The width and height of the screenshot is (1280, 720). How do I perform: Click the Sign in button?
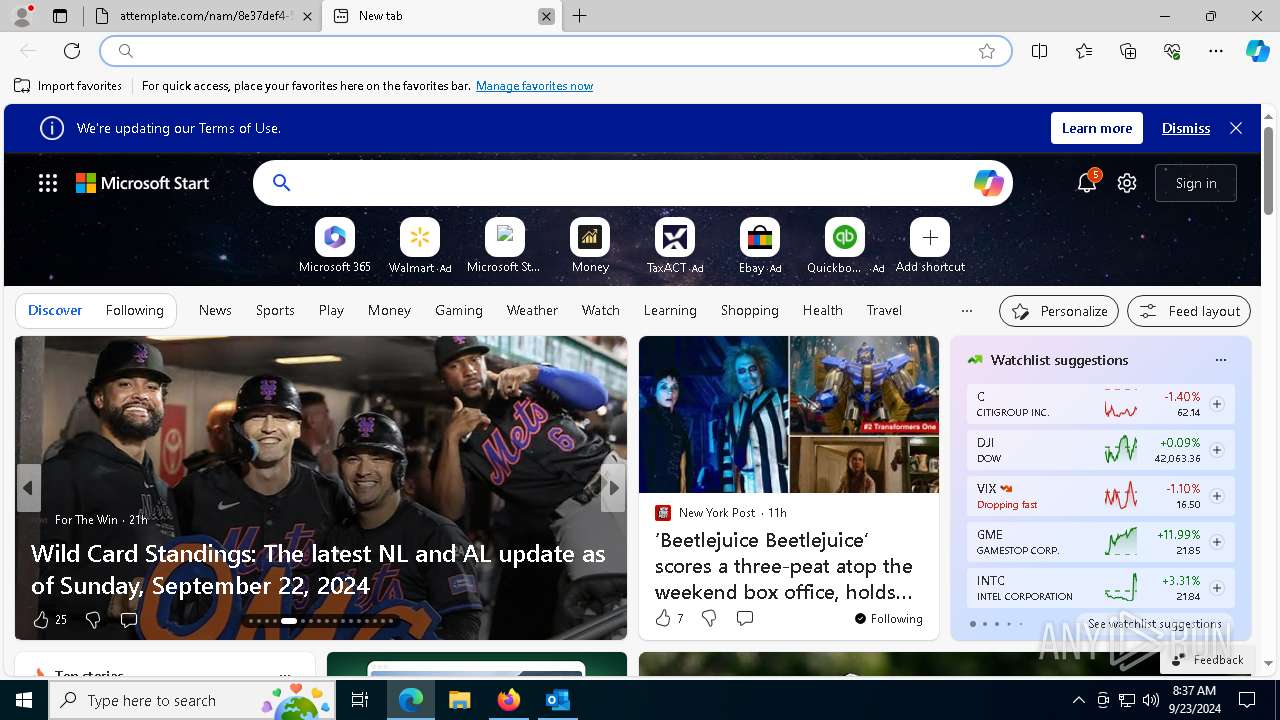tap(1196, 183)
